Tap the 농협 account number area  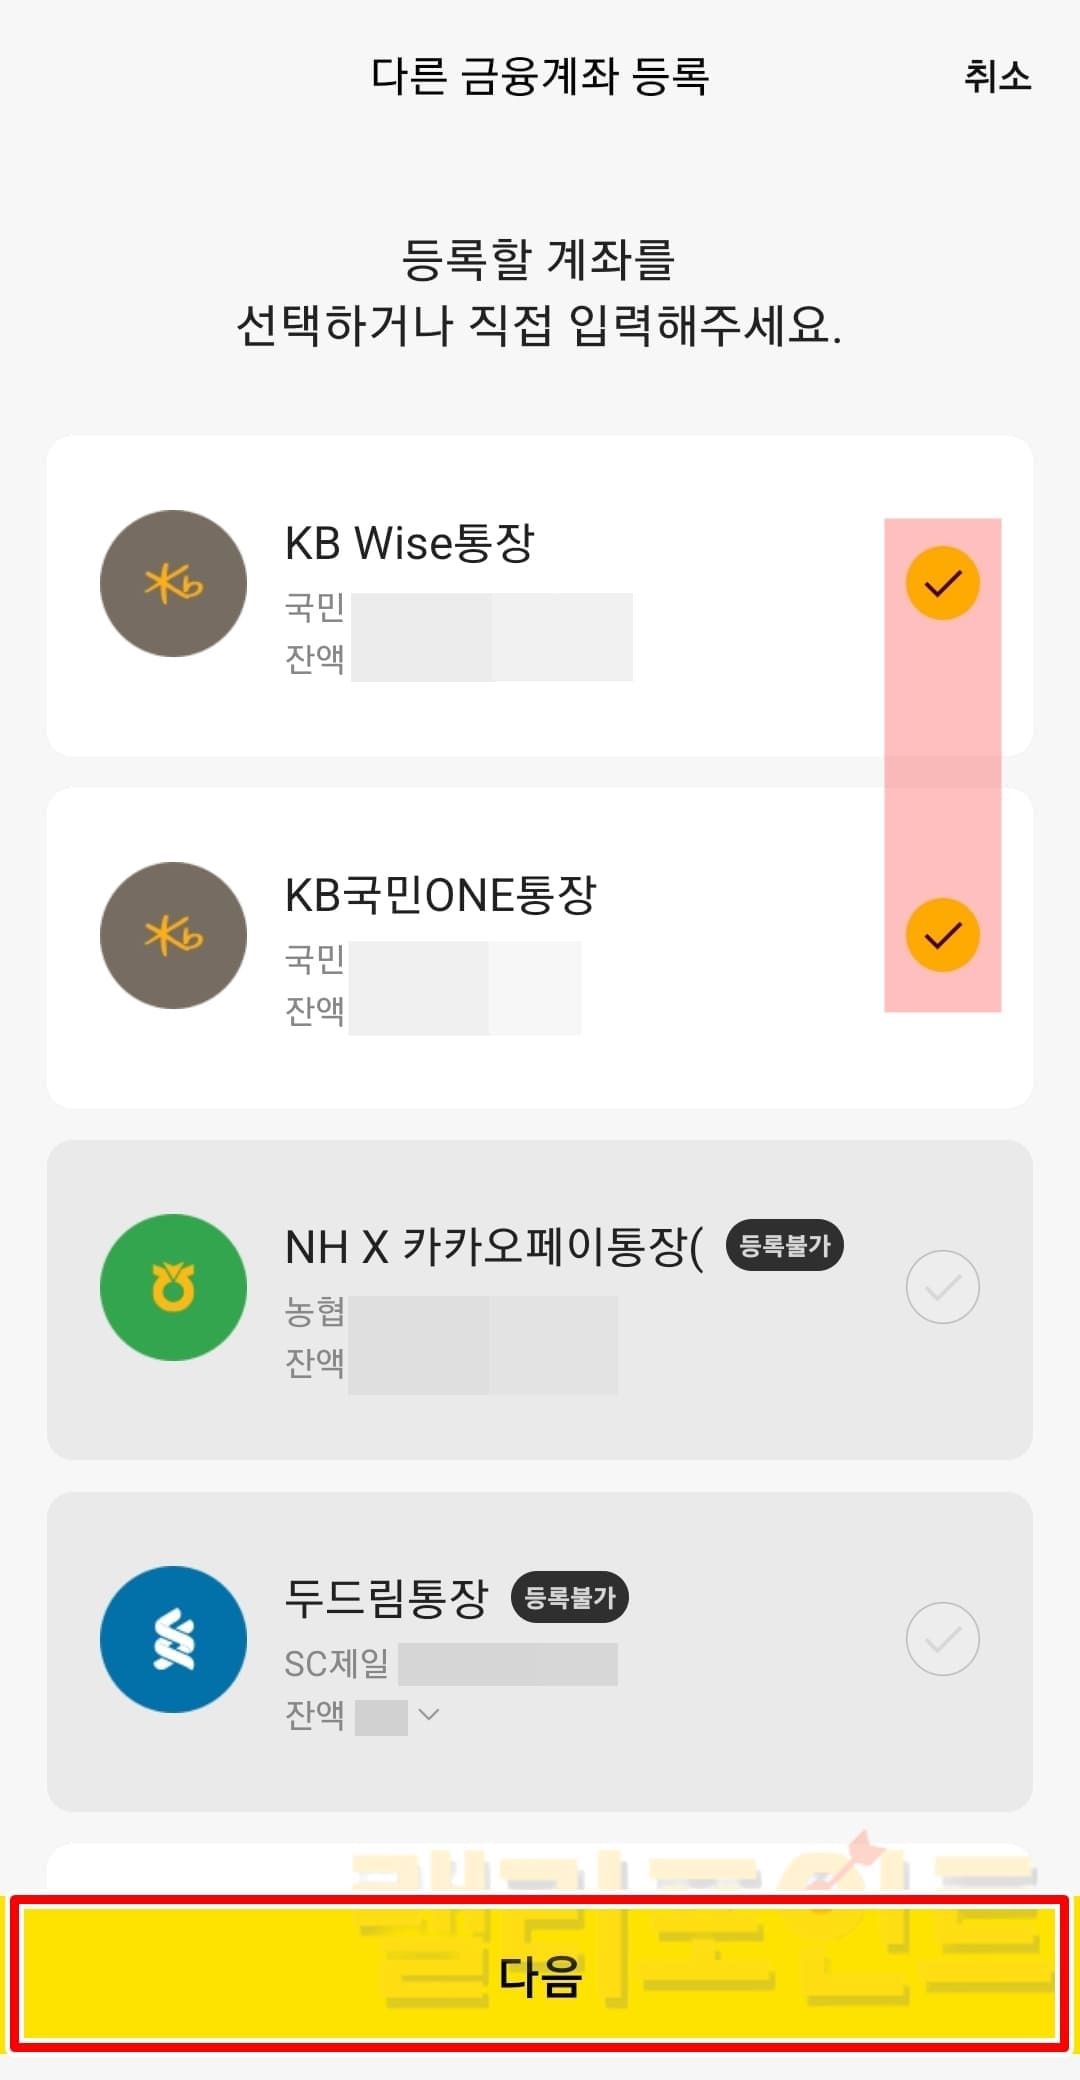(x=482, y=1314)
